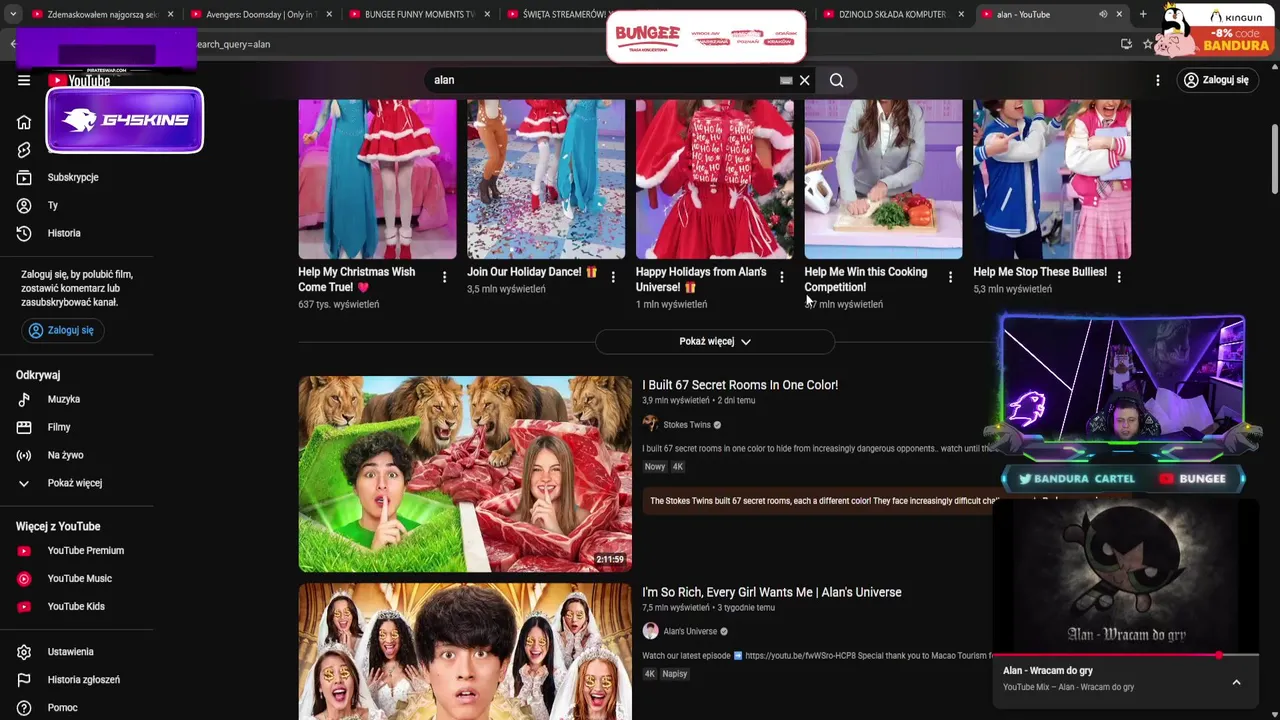The image size is (1280, 720).
Task: Expand the miniplayer with the chevron arrow
Action: [1236, 682]
